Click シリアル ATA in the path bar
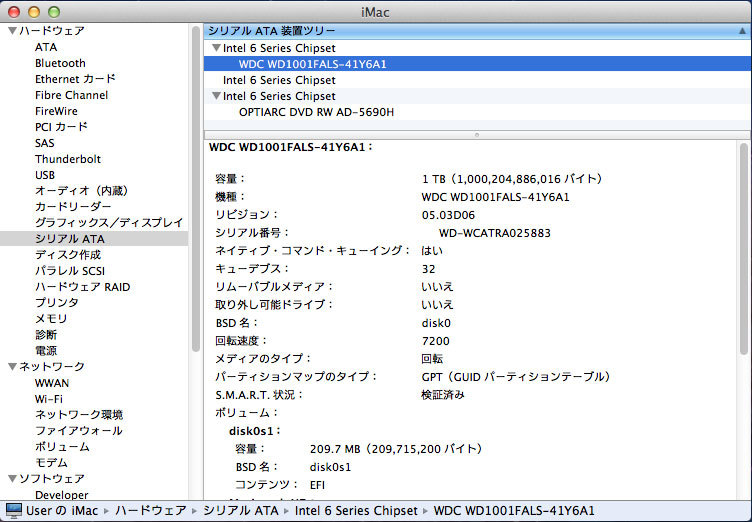This screenshot has width=752, height=522. [x=241, y=510]
